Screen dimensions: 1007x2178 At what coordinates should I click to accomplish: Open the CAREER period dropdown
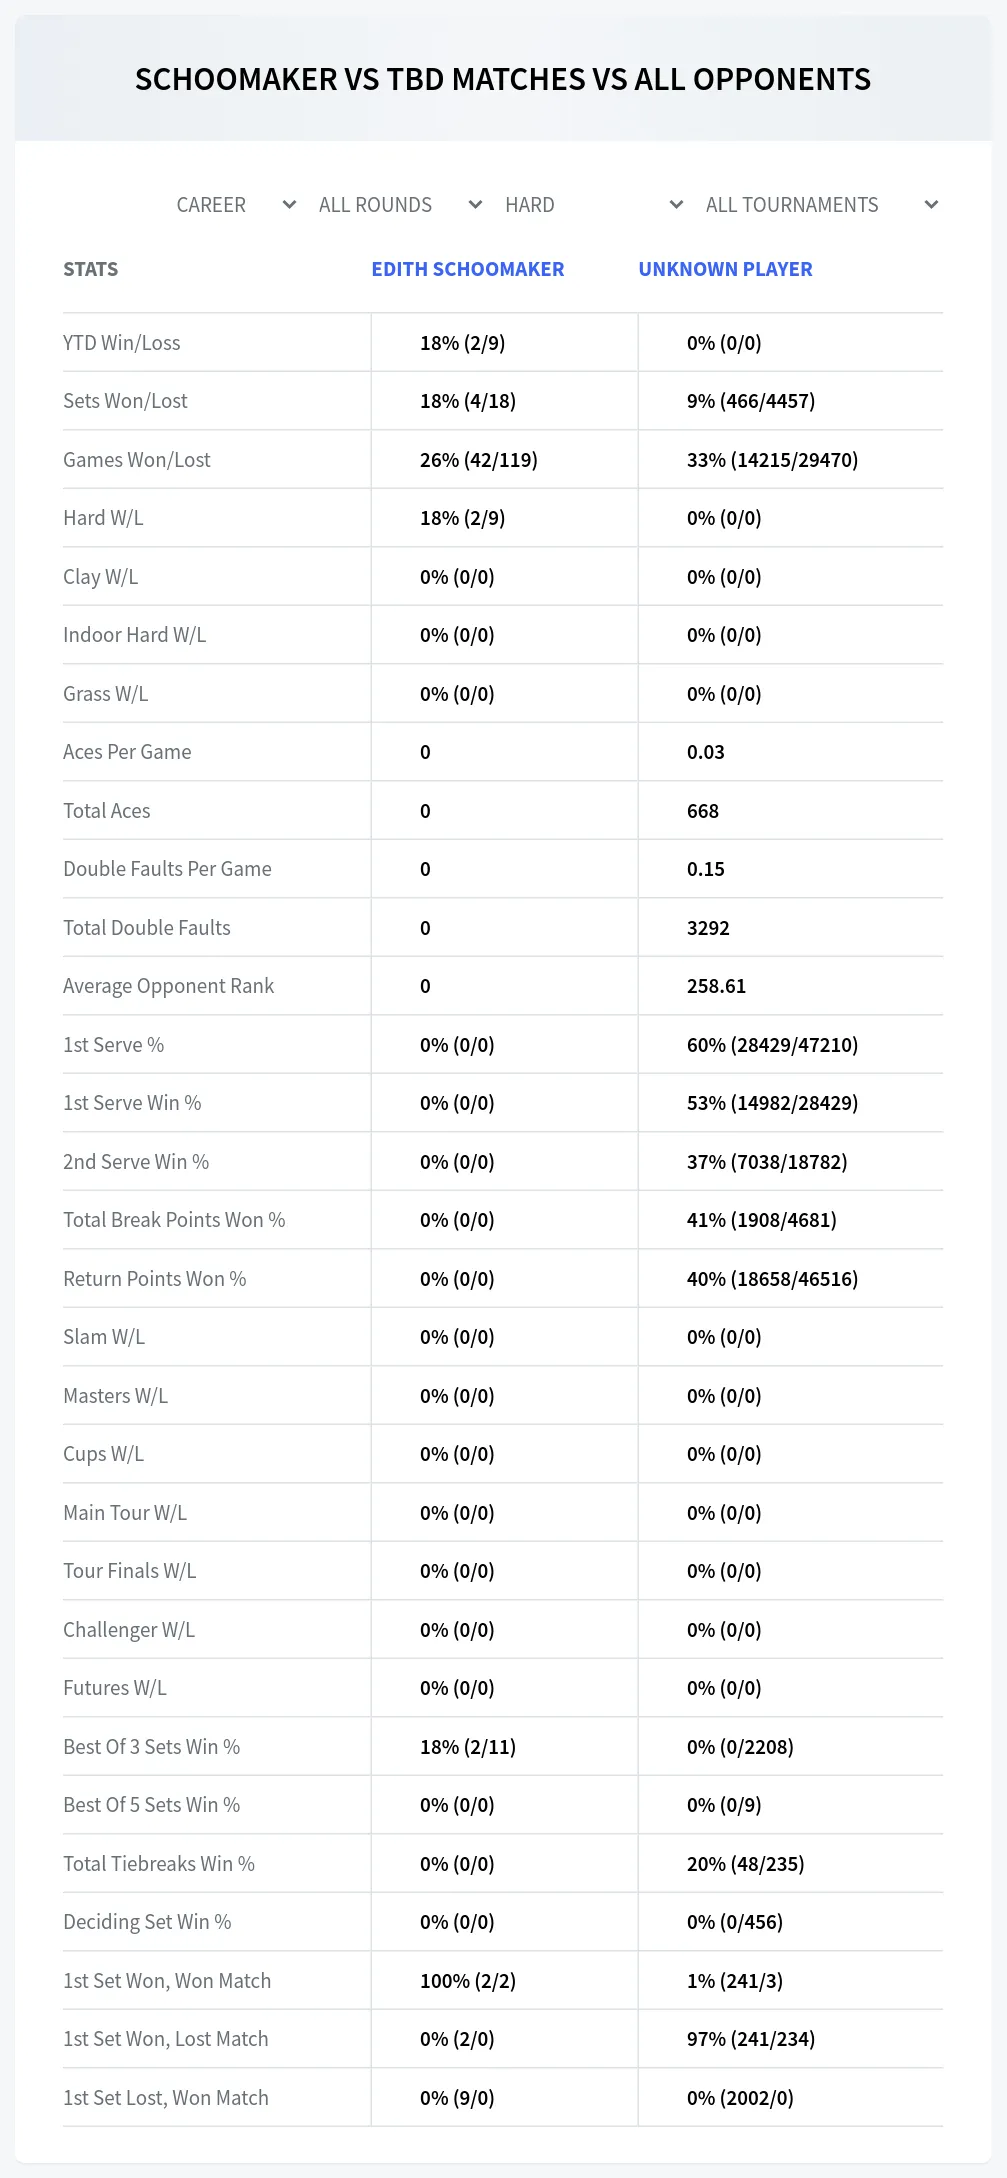[x=237, y=205]
